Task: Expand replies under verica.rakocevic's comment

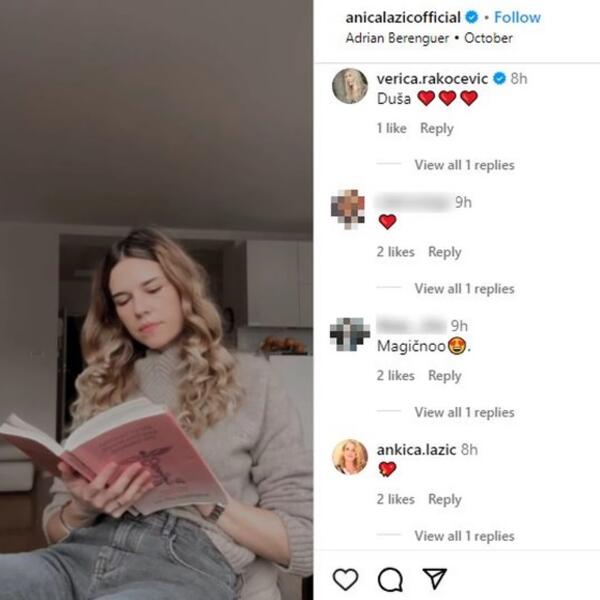Action: coord(464,165)
